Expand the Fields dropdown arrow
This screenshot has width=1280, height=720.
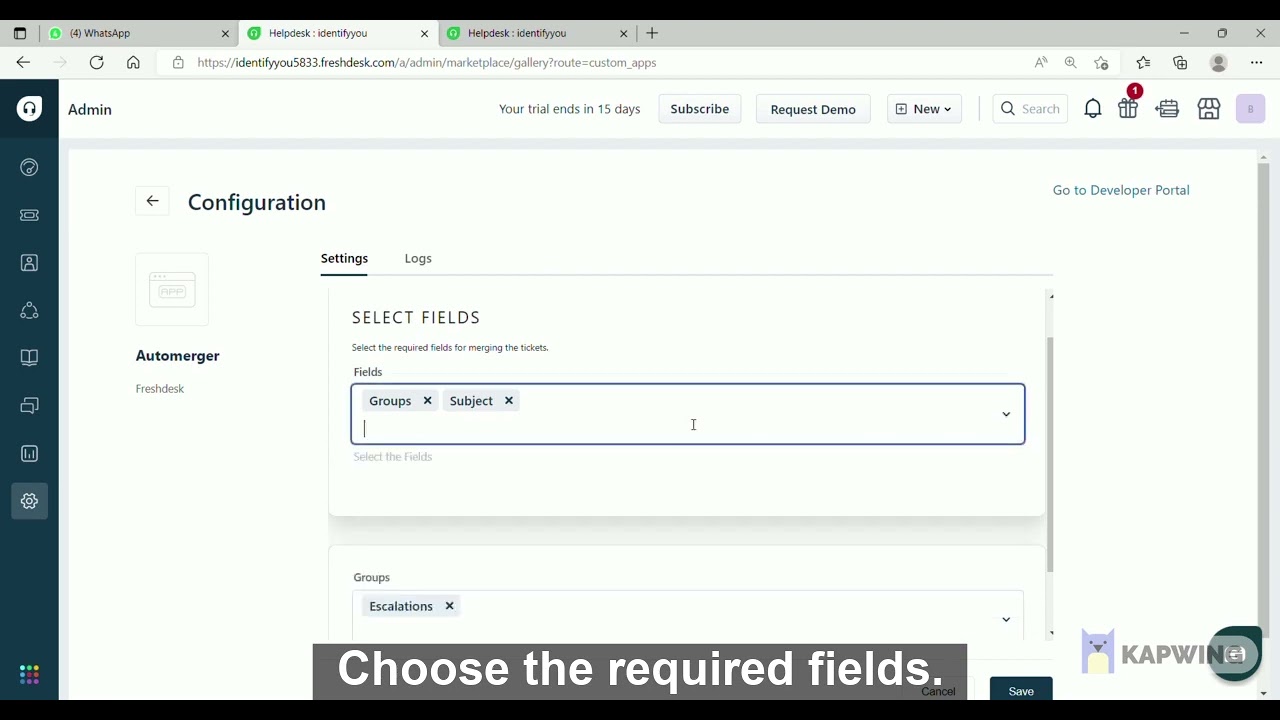pyautogui.click(x=1006, y=414)
